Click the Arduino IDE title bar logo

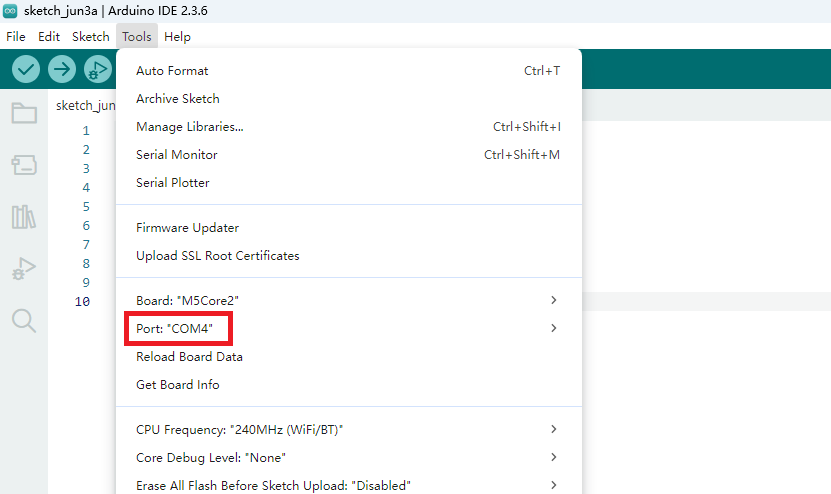pos(10,11)
